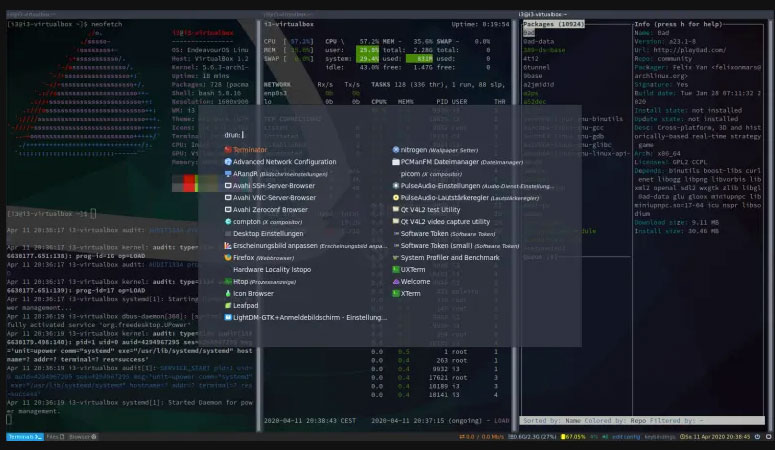Click the Avahi SSH-Server-Browser icon
Screen dimensions: 775x450
228,186
